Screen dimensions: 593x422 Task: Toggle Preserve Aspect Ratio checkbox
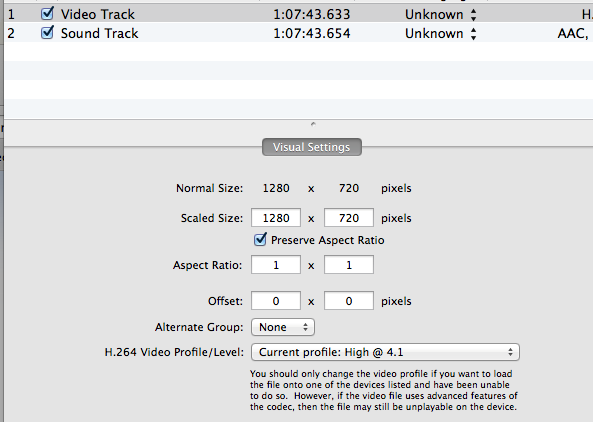tap(260, 240)
